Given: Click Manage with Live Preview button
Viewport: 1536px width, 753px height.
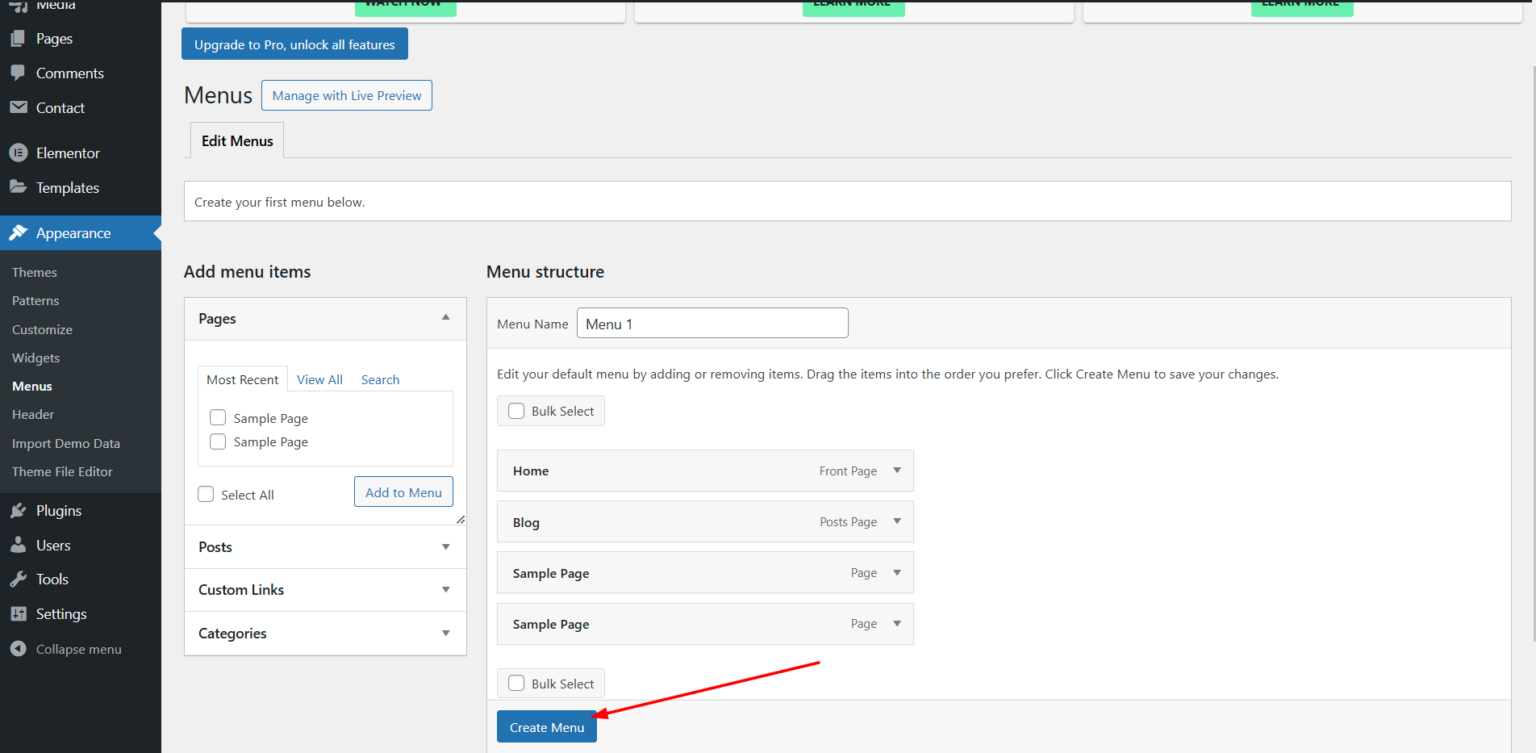Looking at the screenshot, I should (346, 96).
